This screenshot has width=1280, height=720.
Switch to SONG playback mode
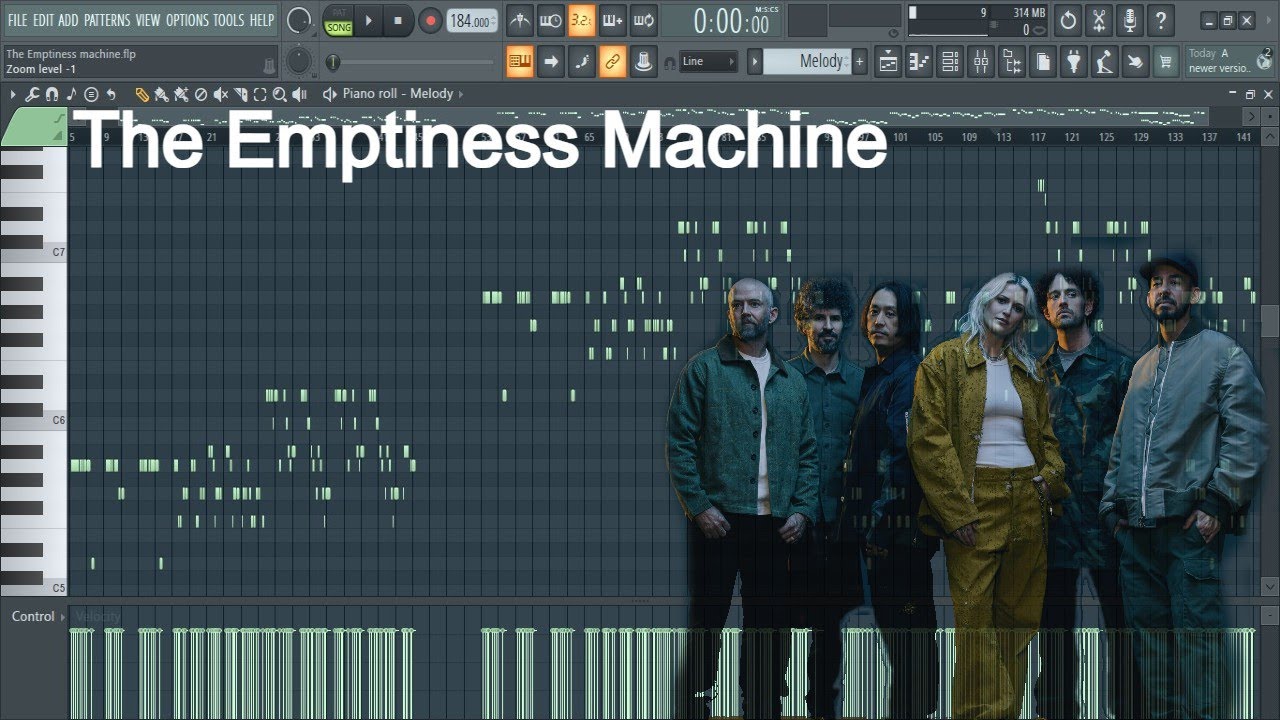pyautogui.click(x=339, y=27)
